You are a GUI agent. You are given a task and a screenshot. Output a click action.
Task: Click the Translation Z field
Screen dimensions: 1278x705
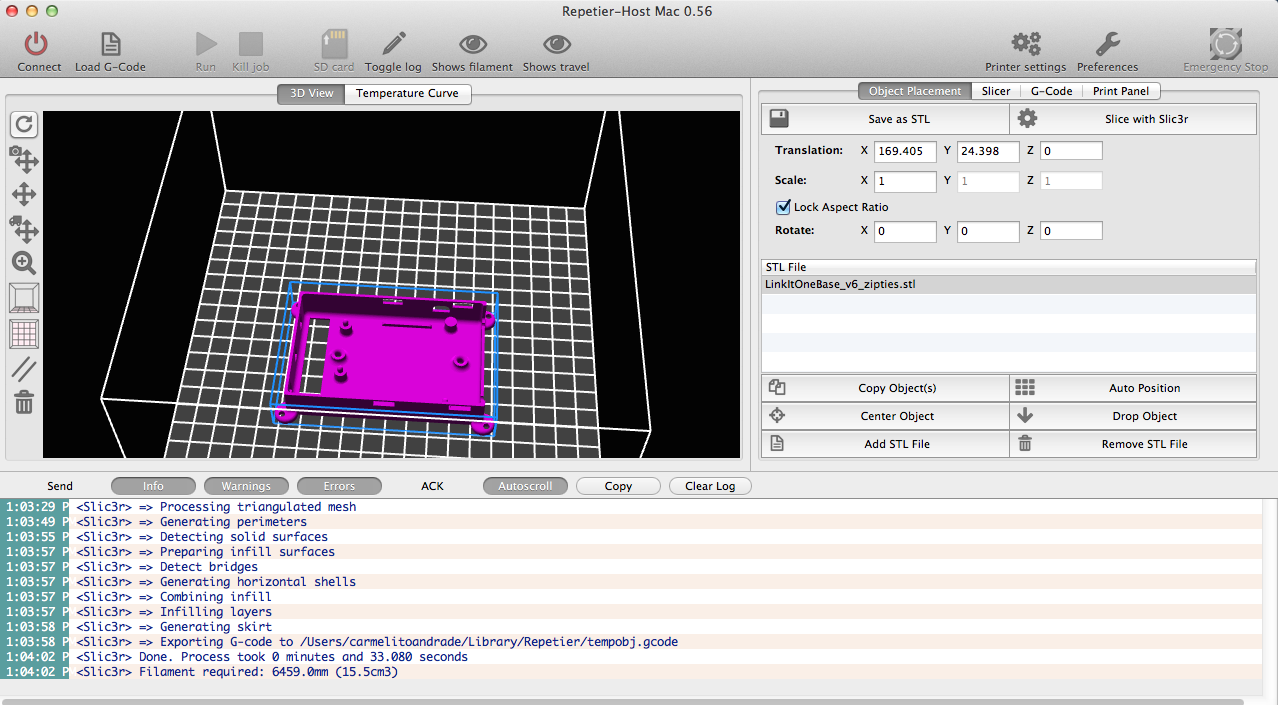click(x=1071, y=151)
